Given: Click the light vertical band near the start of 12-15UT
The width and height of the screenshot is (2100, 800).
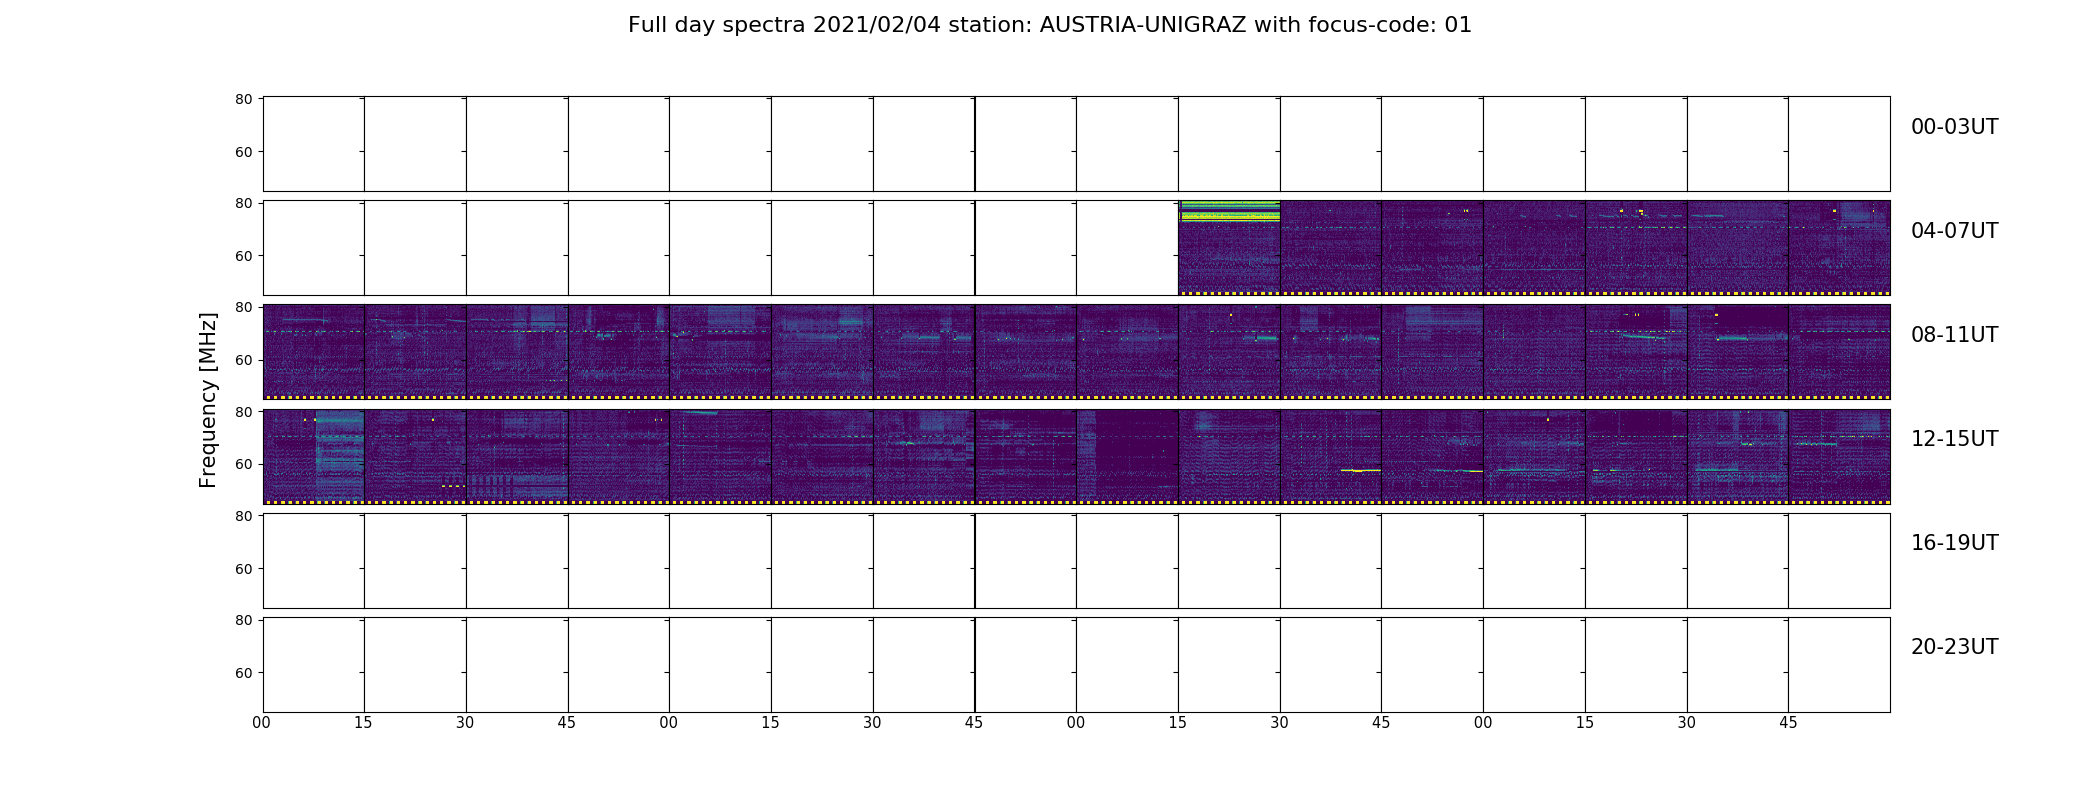Looking at the screenshot, I should coord(339,455).
